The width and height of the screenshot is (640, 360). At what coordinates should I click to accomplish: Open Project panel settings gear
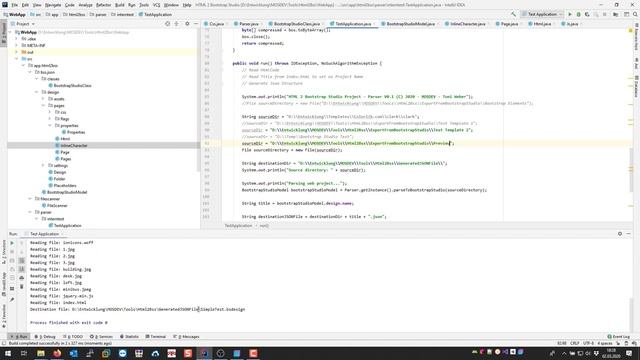point(187,24)
